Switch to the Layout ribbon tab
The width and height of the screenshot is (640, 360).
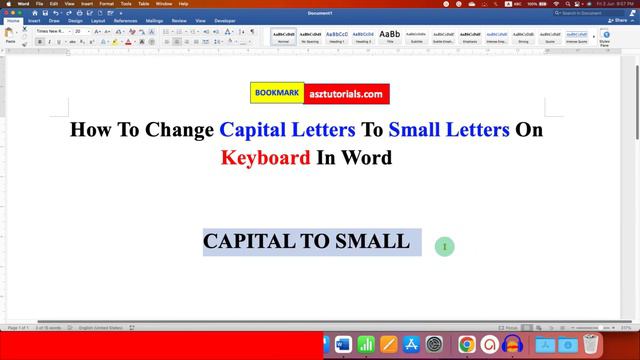(x=98, y=21)
